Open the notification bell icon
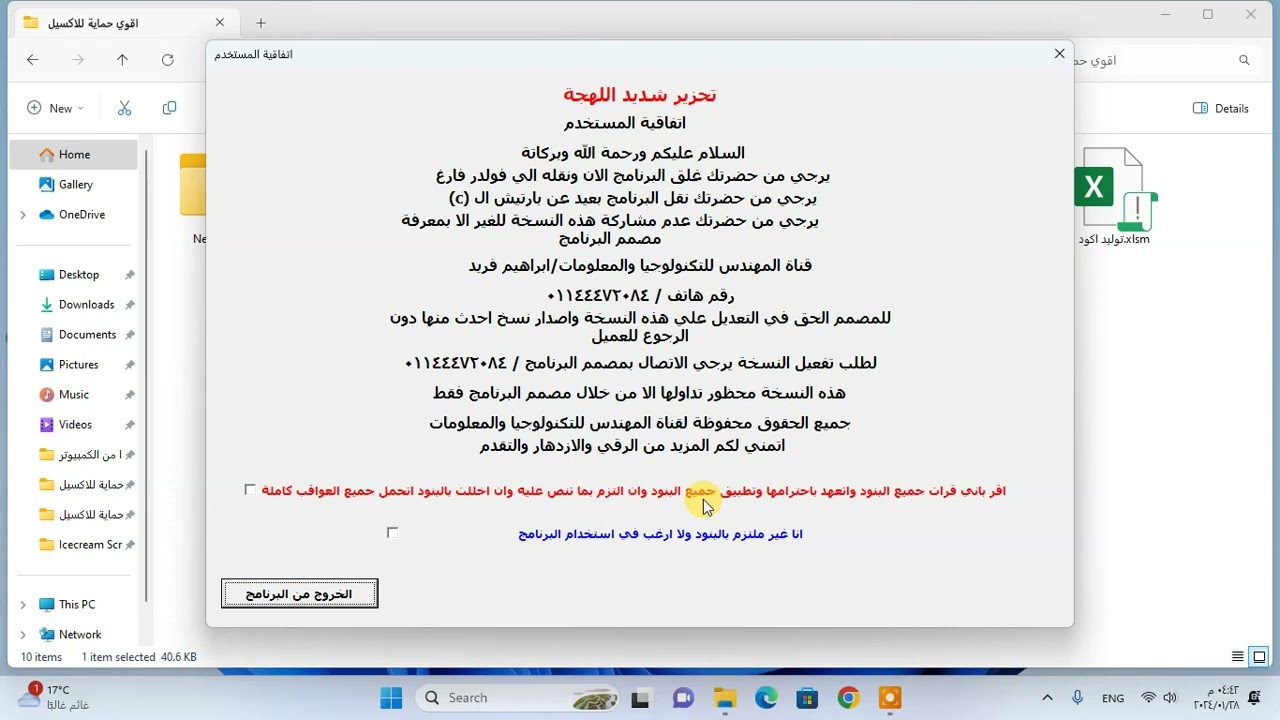The height and width of the screenshot is (720, 1280). click(1255, 698)
